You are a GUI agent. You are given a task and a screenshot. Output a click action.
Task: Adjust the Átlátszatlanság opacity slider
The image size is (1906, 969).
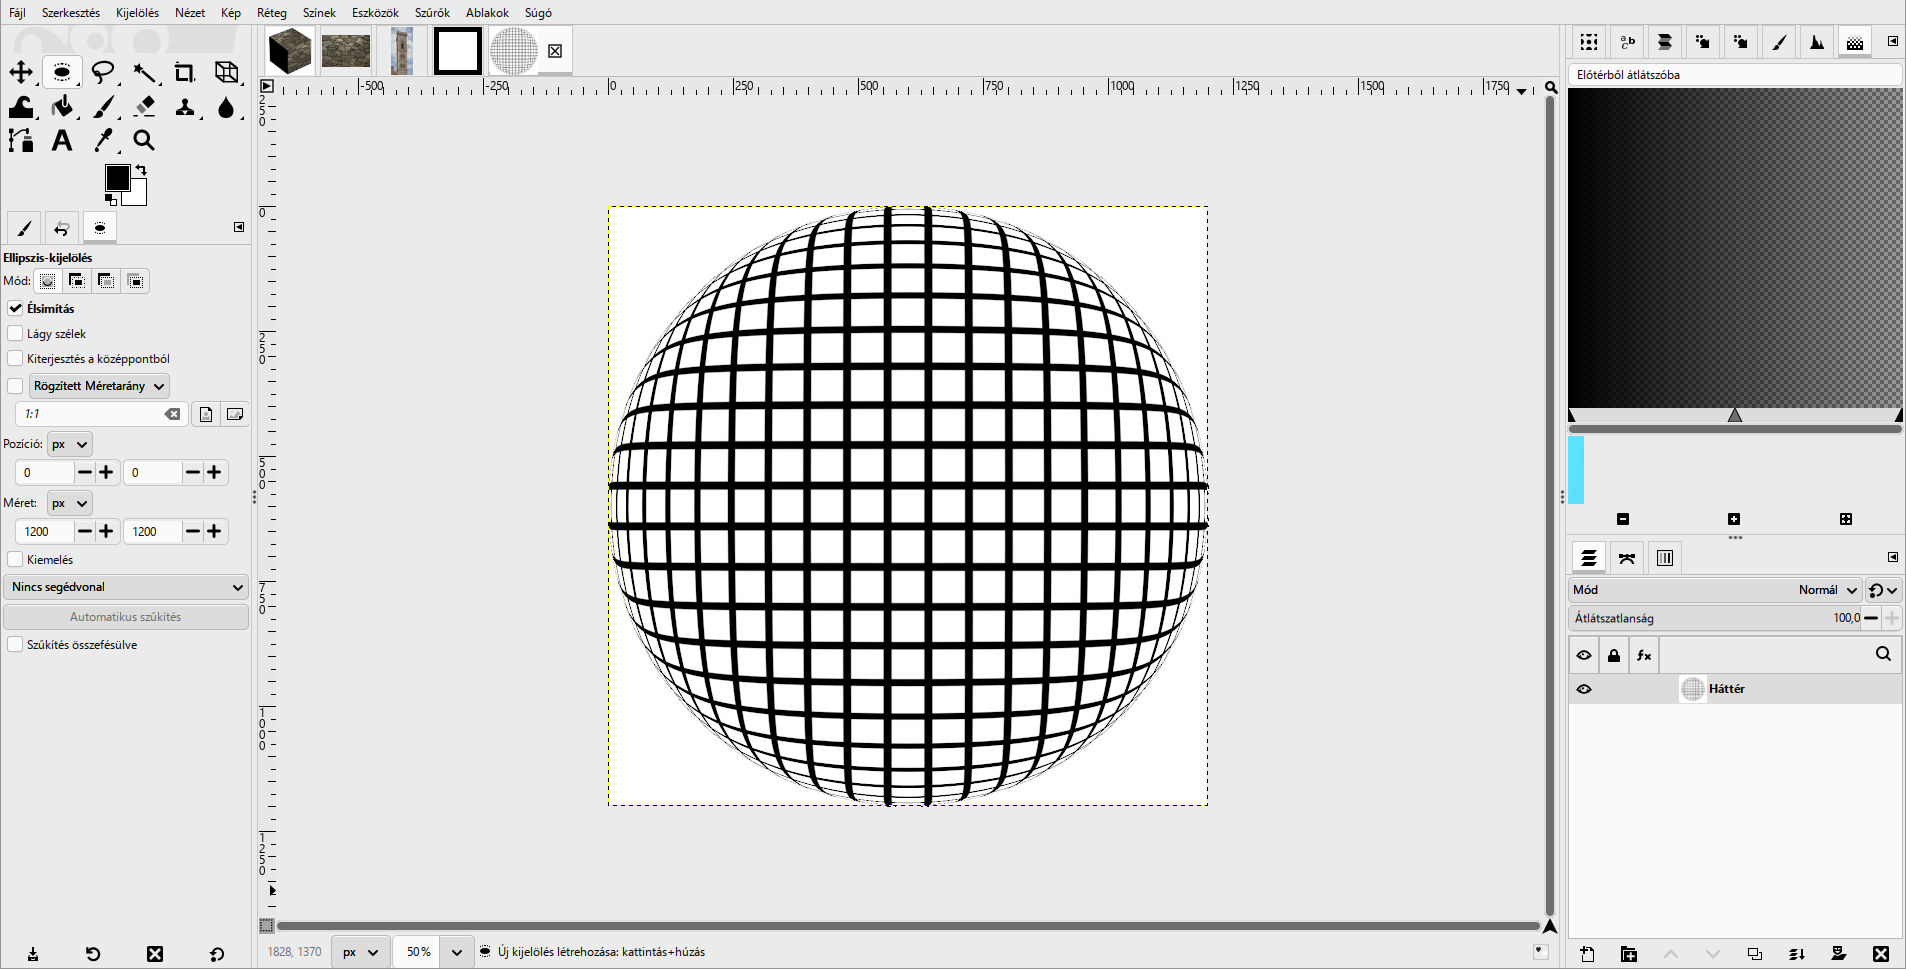click(1715, 618)
